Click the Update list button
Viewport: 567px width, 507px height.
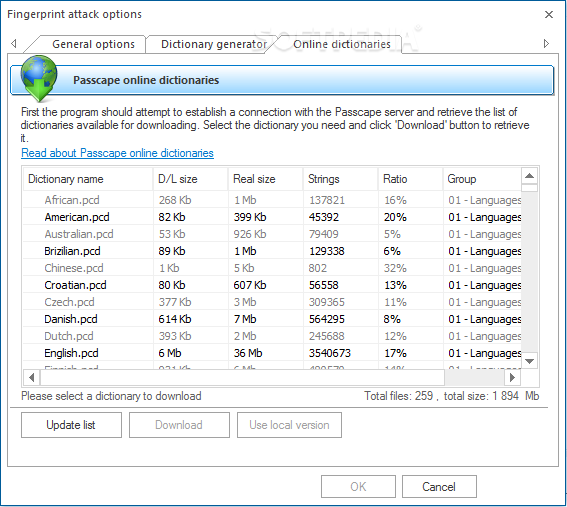tap(71, 425)
